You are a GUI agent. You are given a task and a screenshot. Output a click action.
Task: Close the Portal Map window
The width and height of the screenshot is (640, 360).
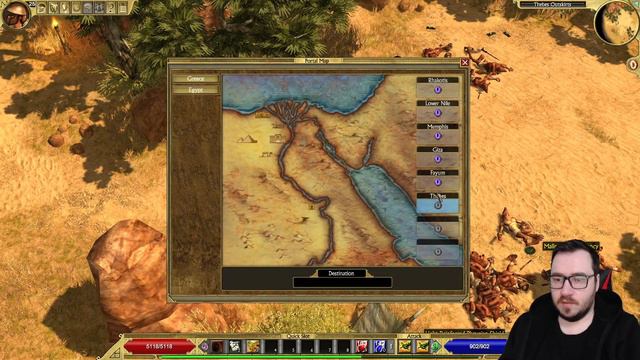pyautogui.click(x=464, y=62)
